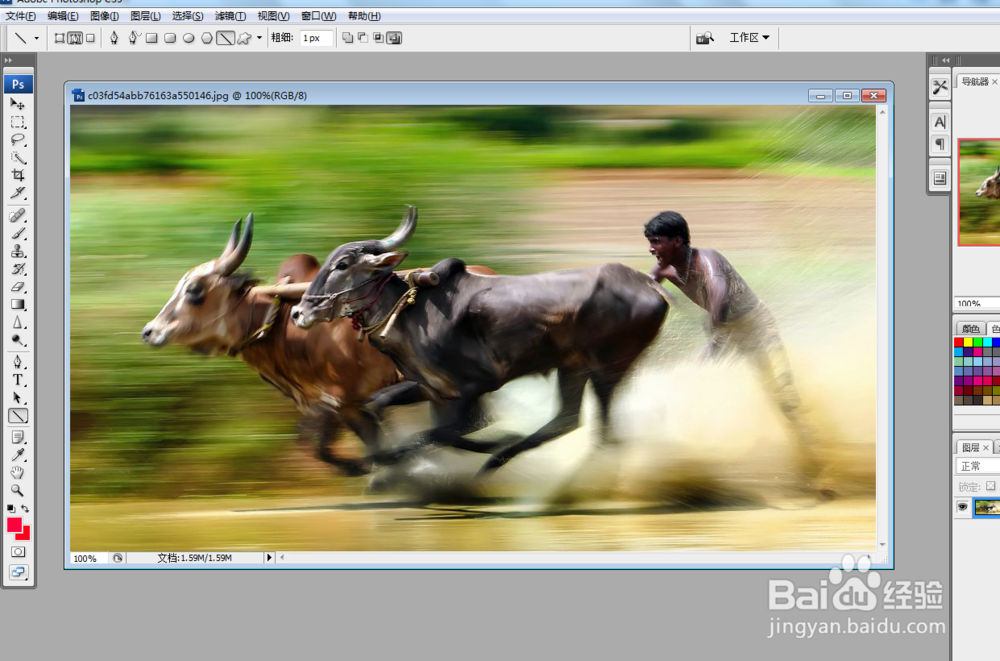The width and height of the screenshot is (1000, 661).
Task: Click the Ps logo atop toolbox
Action: [x=18, y=84]
